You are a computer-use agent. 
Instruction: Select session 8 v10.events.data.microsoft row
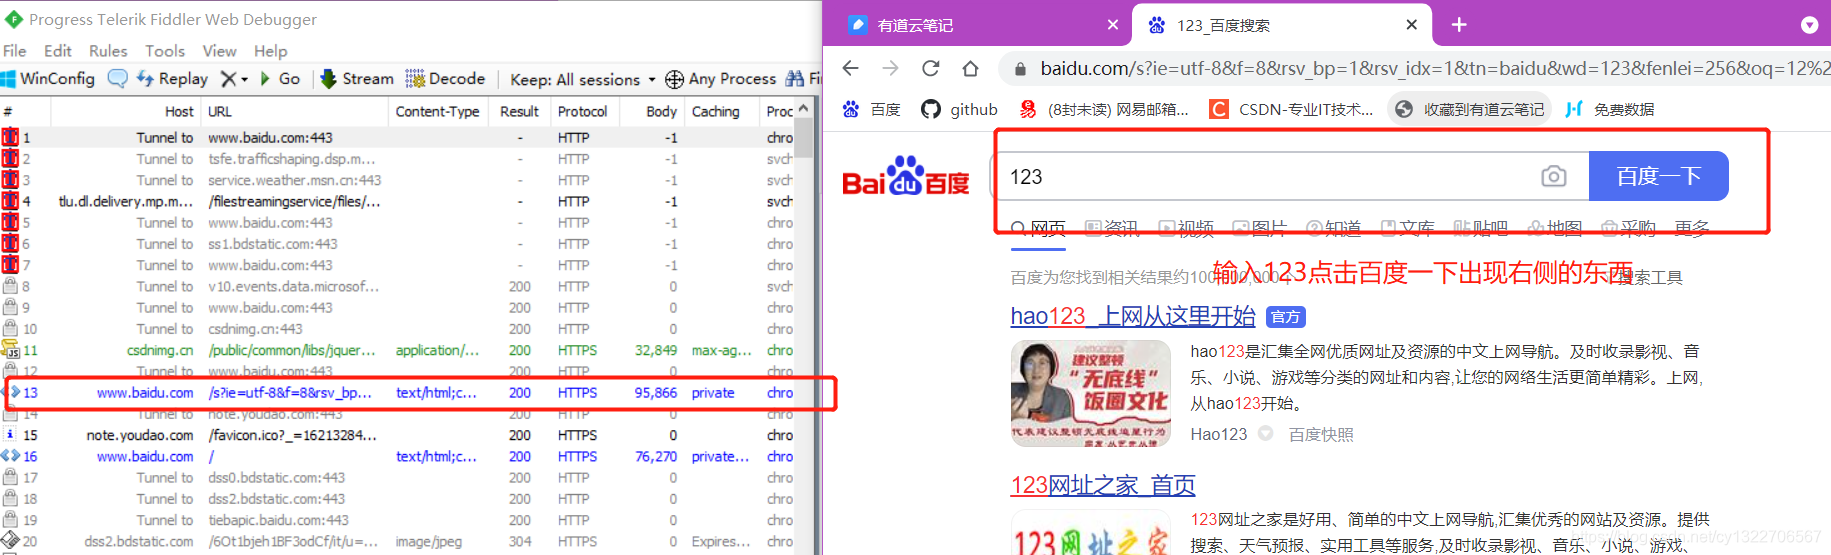click(x=398, y=286)
